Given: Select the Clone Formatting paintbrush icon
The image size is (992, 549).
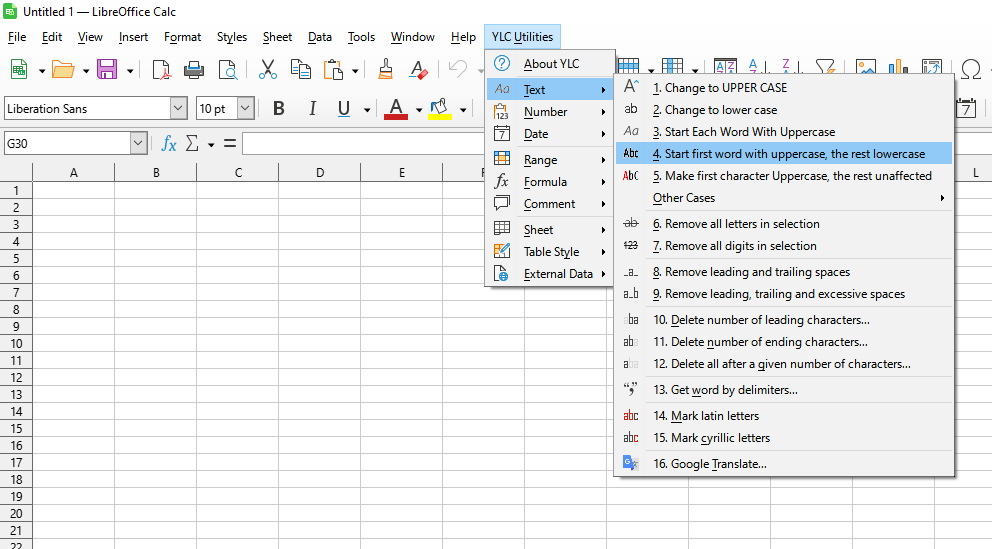Looking at the screenshot, I should tap(386, 69).
